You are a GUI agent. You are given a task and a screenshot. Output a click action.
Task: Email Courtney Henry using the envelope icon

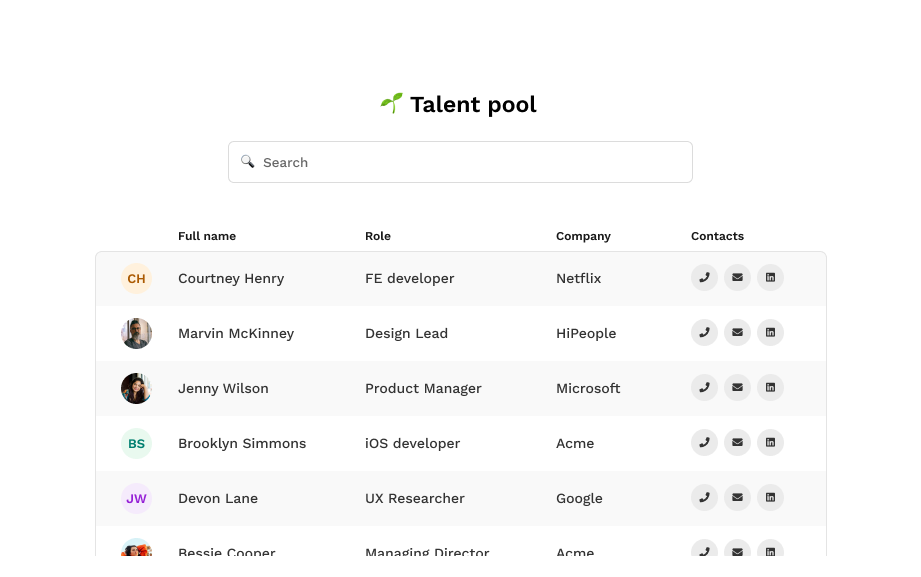pos(737,278)
